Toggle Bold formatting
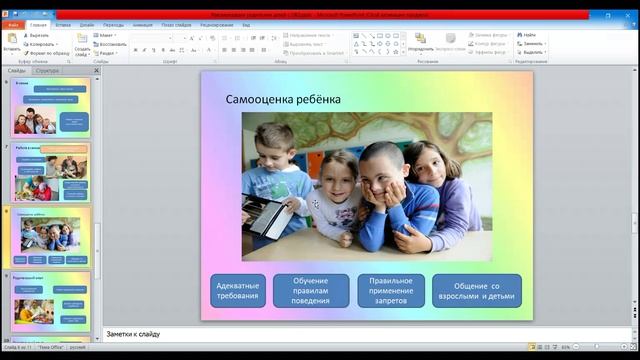 click(x=135, y=50)
